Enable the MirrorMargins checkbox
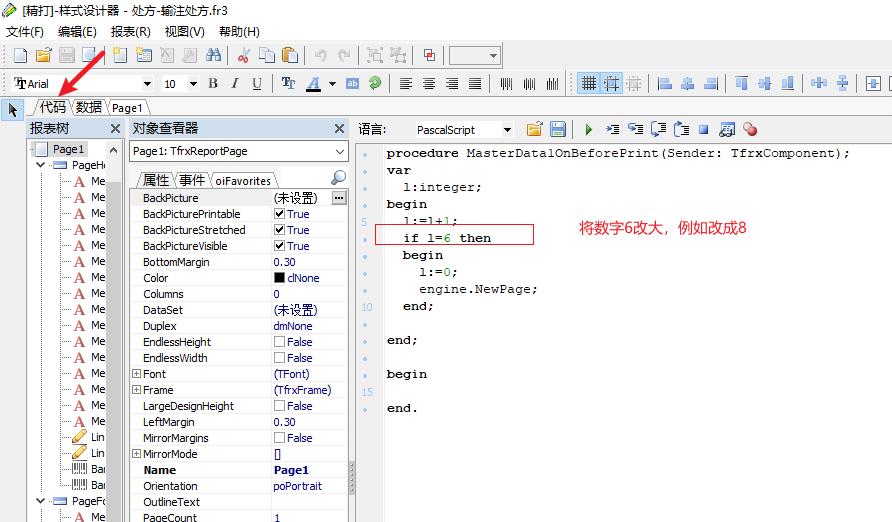This screenshot has width=892, height=522. click(x=280, y=438)
